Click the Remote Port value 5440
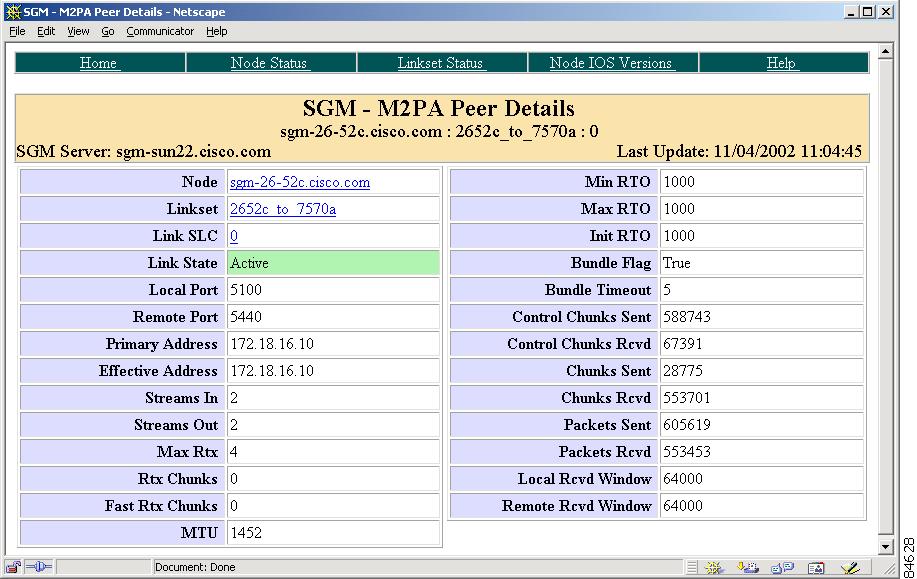The image size is (917, 579). point(246,316)
